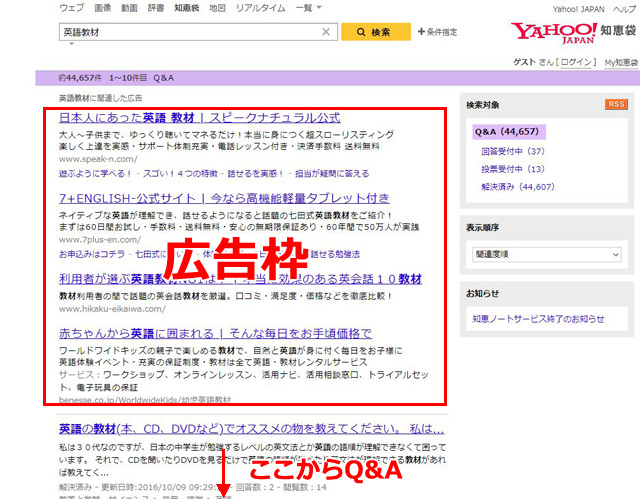640x499 pixels.
Task: Switch to the 辞書 search tab
Action: 156,8
